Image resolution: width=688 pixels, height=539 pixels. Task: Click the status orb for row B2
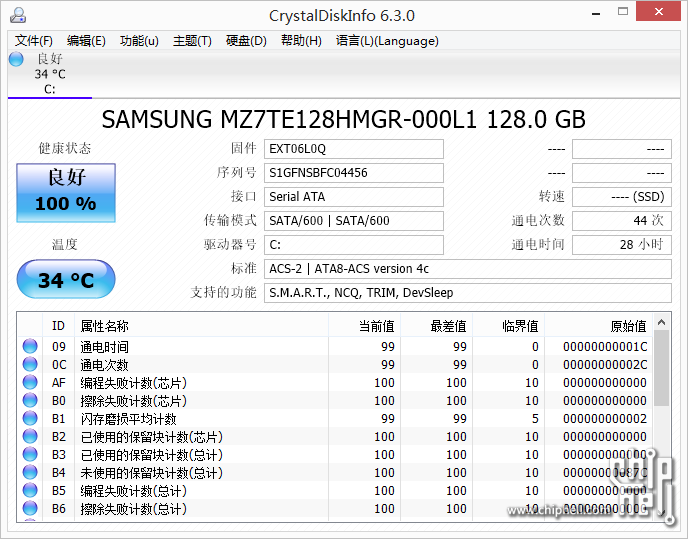[30, 436]
